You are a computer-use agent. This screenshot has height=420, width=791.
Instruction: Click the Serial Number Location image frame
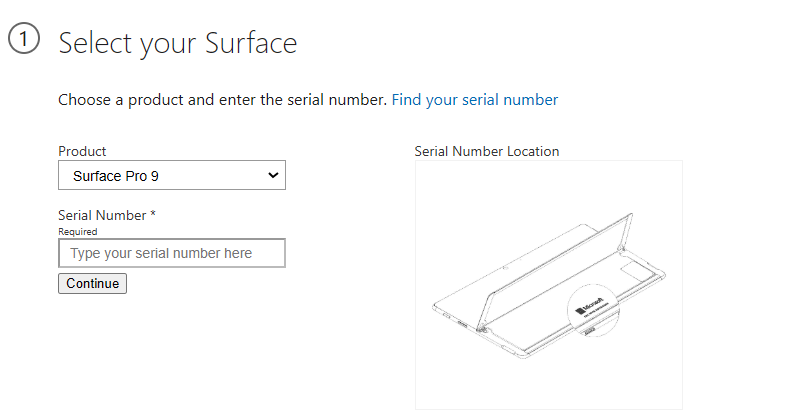549,285
